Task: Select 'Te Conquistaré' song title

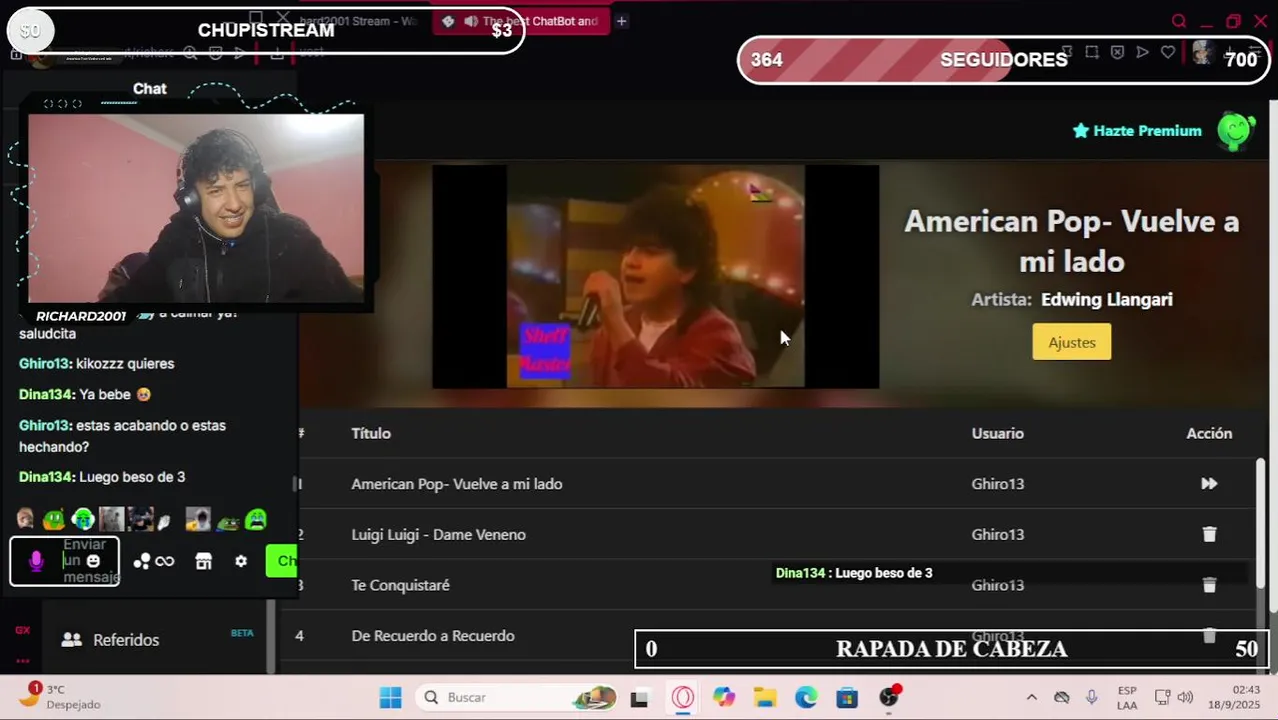Action: pyautogui.click(x=400, y=585)
